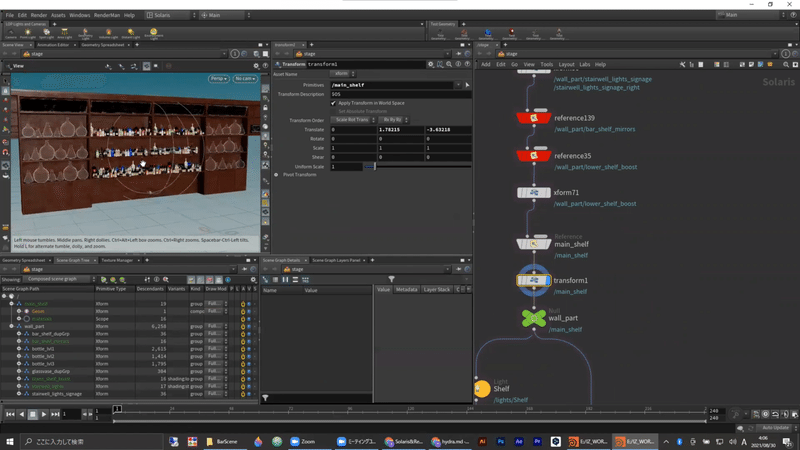
Task: Open network editor Layout menu
Action: (566, 65)
